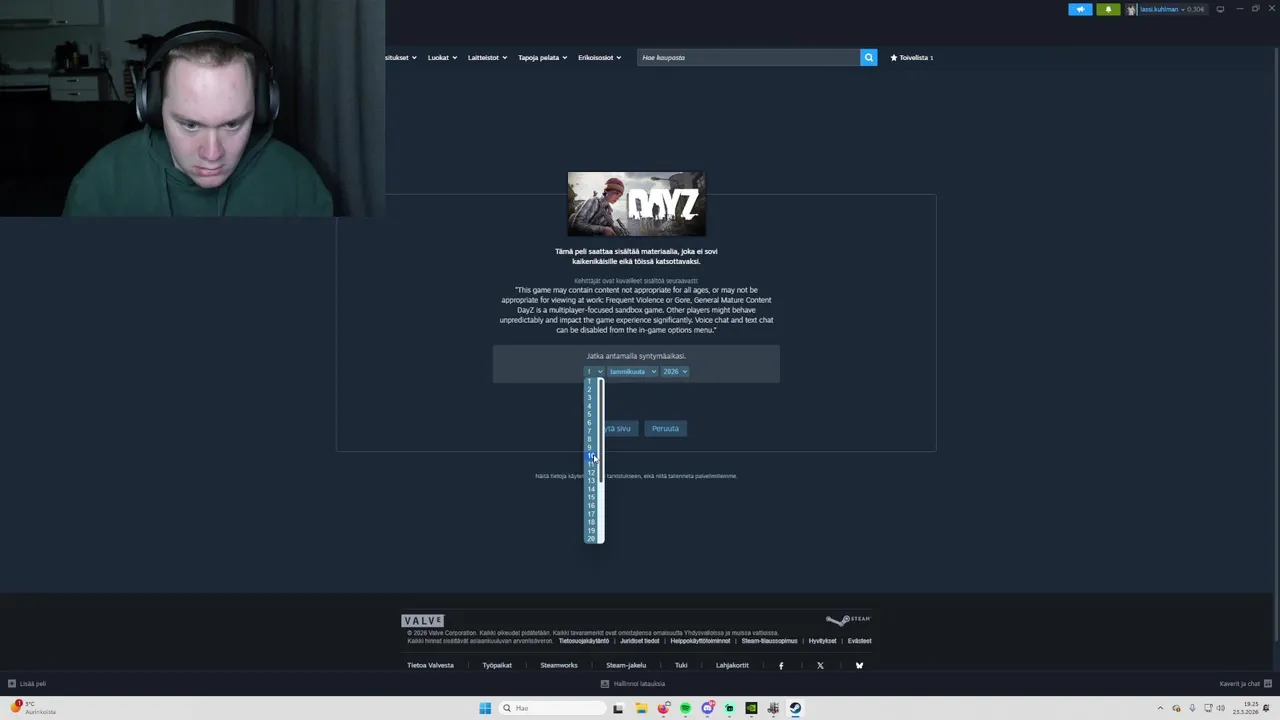This screenshot has width=1280, height=720.
Task: Click the Steam icon in taskbar
Action: pos(795,708)
